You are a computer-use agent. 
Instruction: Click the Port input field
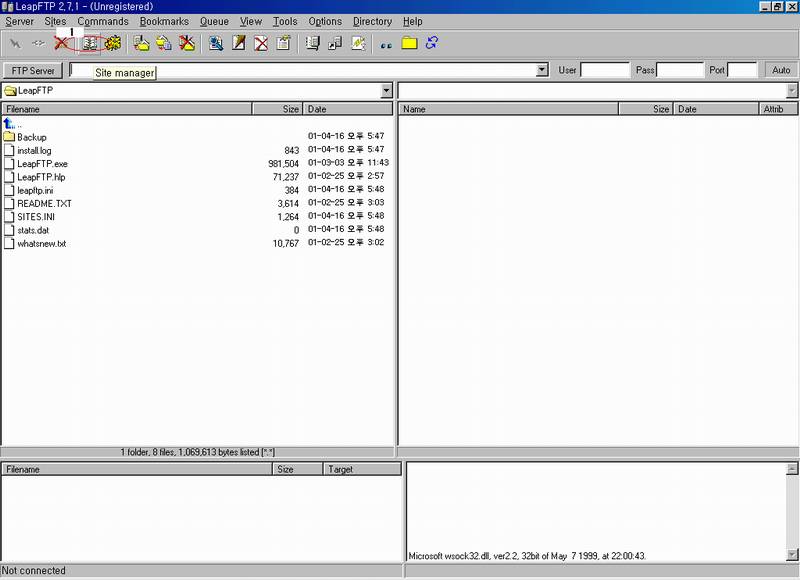742,70
